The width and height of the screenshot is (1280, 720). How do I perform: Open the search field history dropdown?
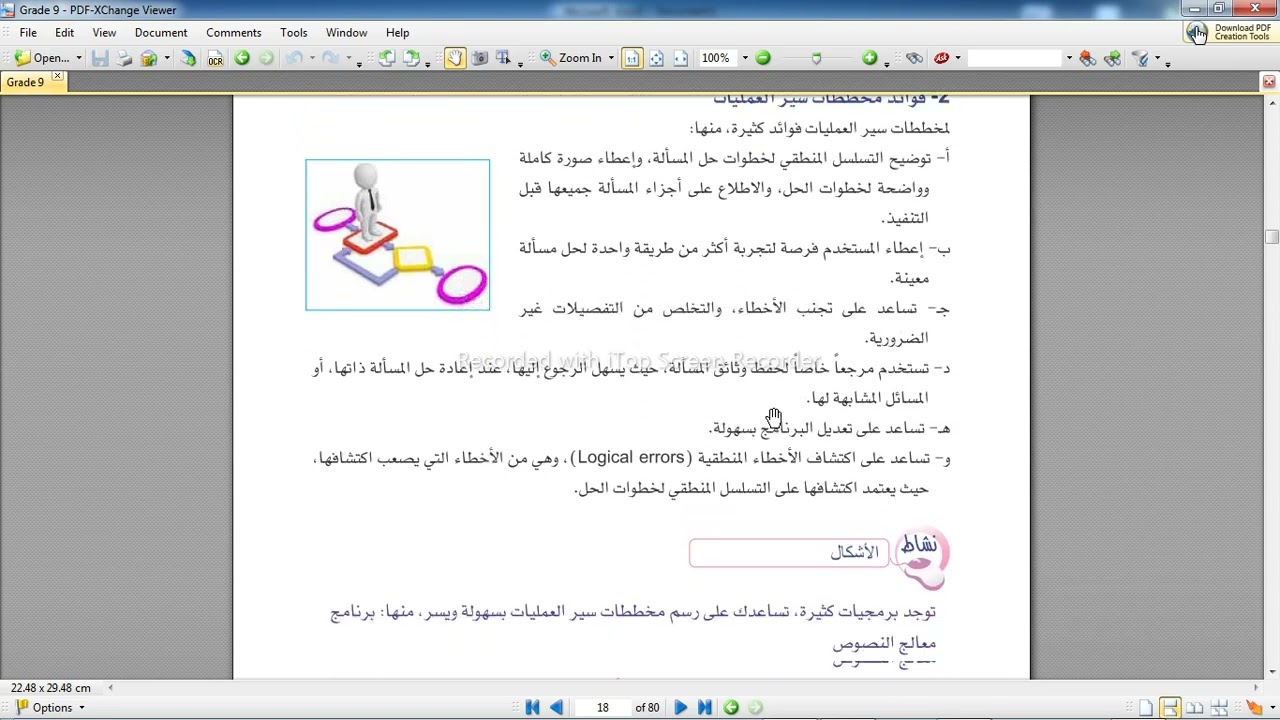point(1068,58)
